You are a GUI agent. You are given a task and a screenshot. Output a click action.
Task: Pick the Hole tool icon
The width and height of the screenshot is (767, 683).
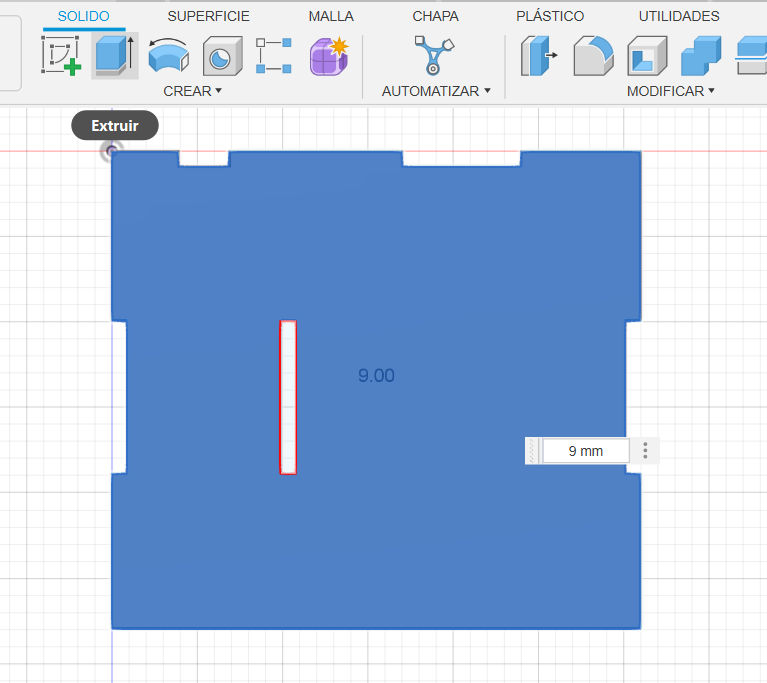pyautogui.click(x=223, y=55)
